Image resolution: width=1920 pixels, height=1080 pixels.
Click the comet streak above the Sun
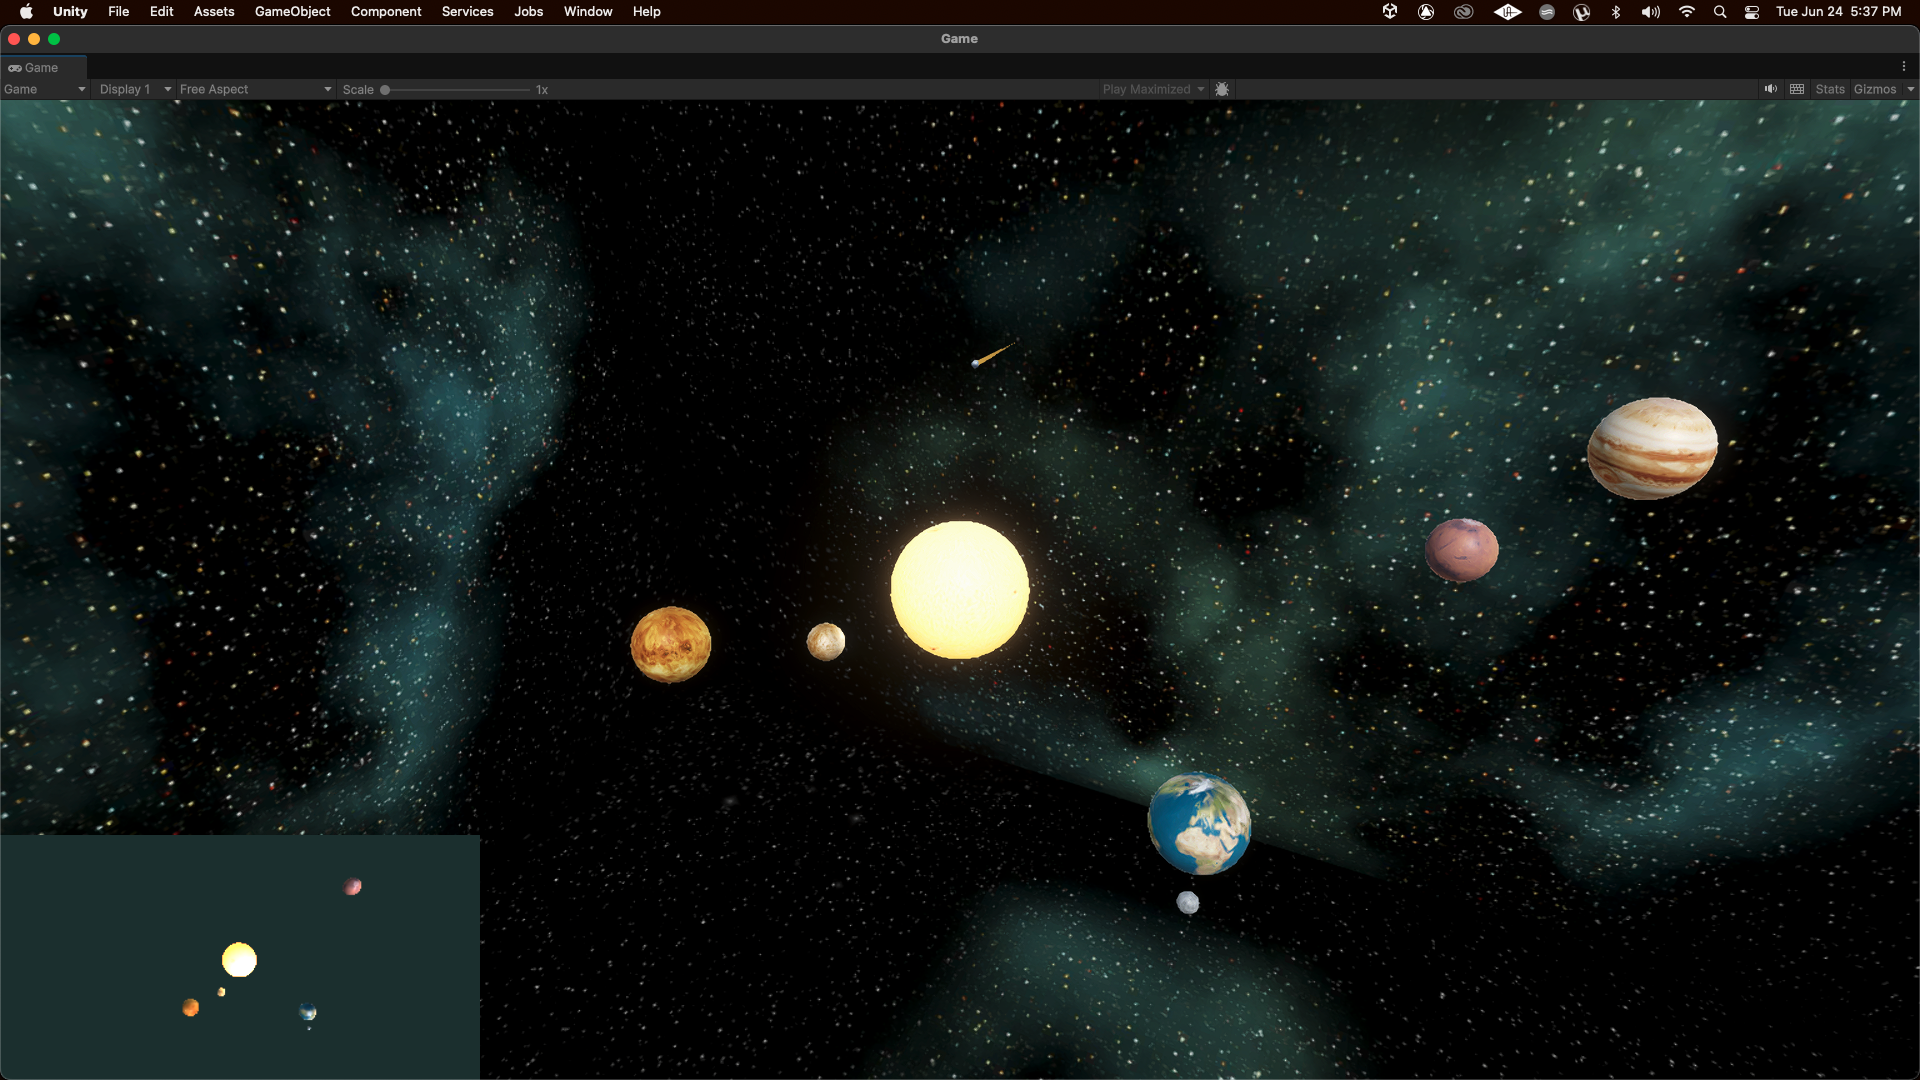[x=993, y=355]
